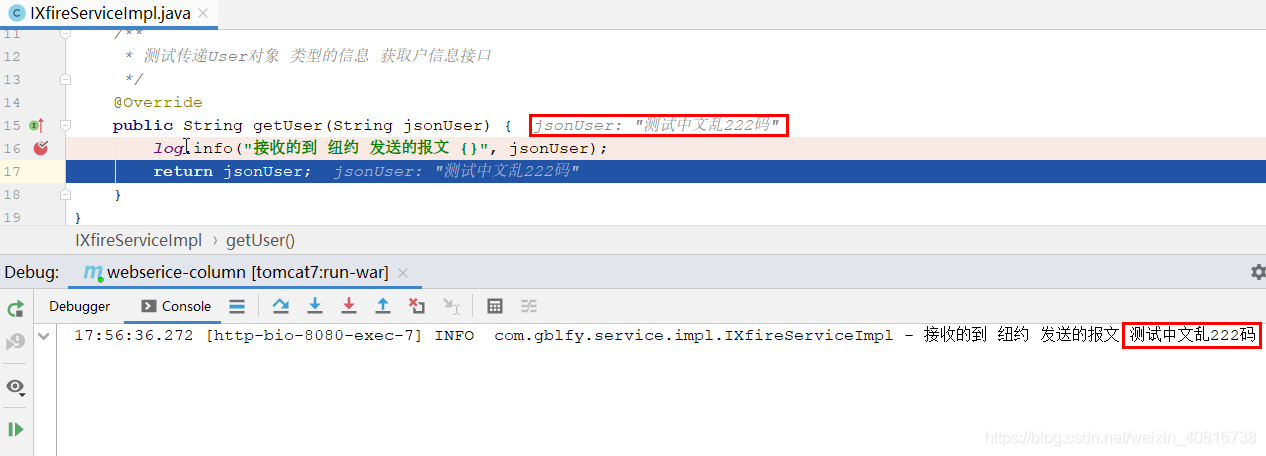
Task: Click the log.info statement on line 16
Action: [x=380, y=148]
